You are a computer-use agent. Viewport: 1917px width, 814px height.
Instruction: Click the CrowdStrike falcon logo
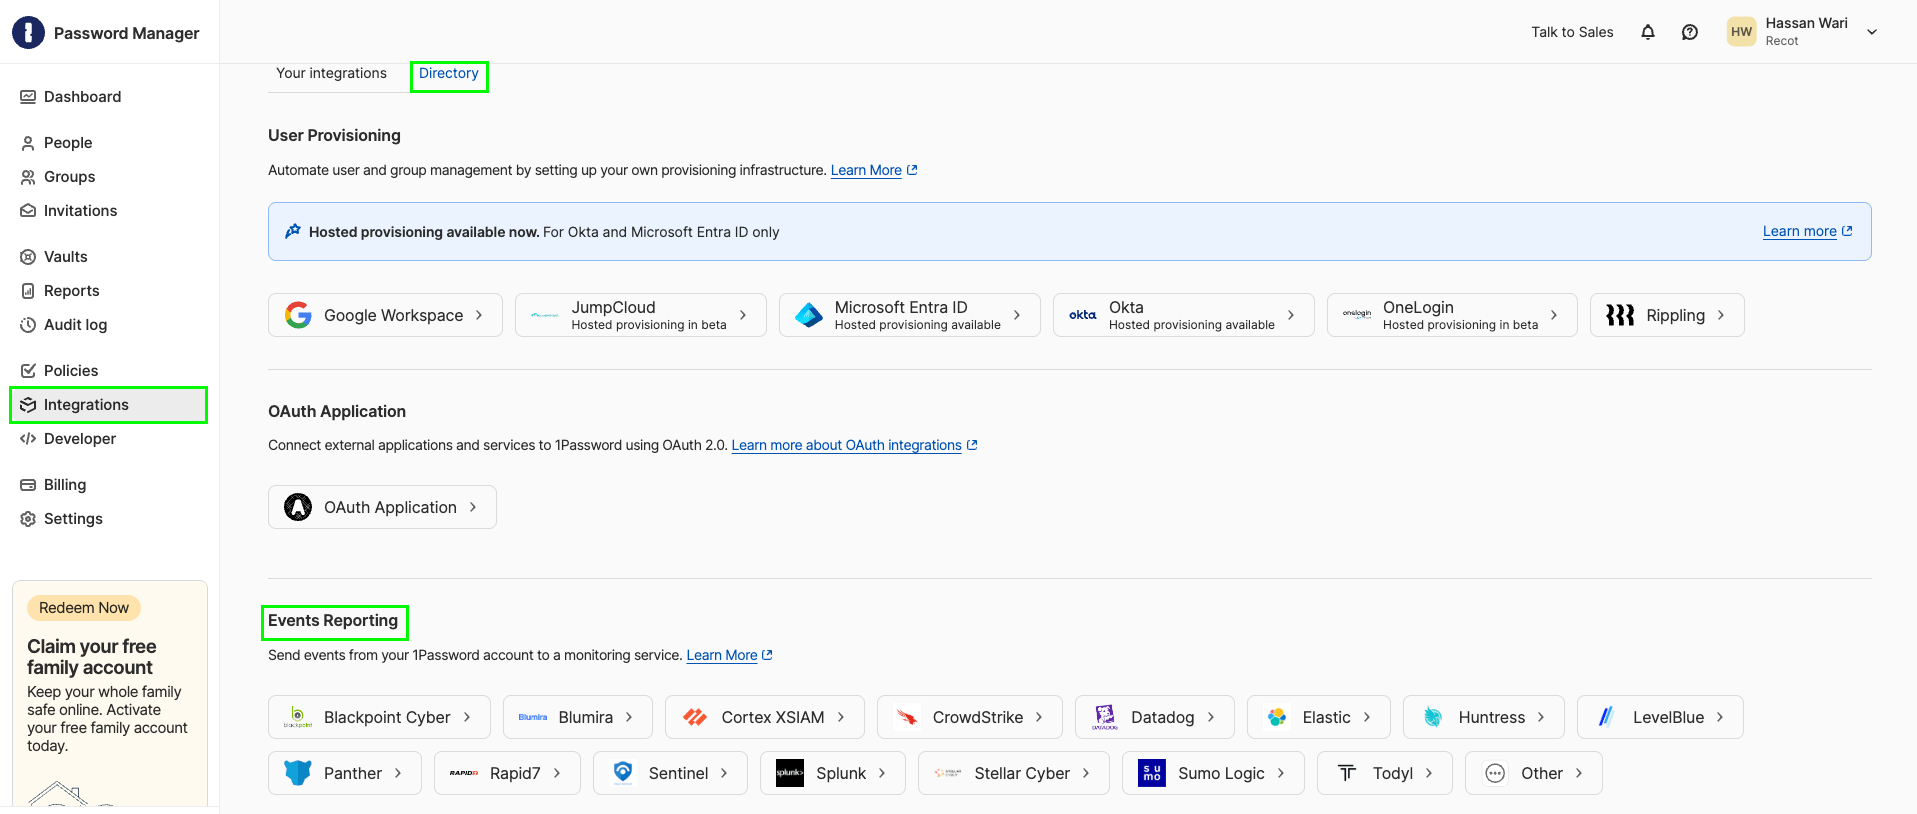coord(907,717)
